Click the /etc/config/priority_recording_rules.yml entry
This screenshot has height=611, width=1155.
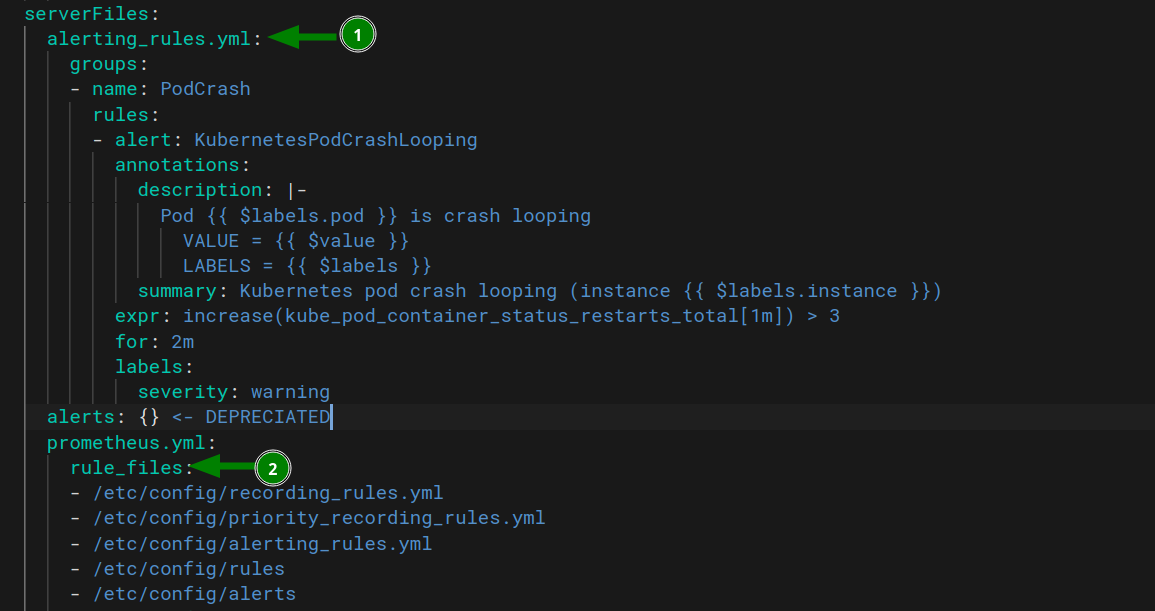(319, 518)
